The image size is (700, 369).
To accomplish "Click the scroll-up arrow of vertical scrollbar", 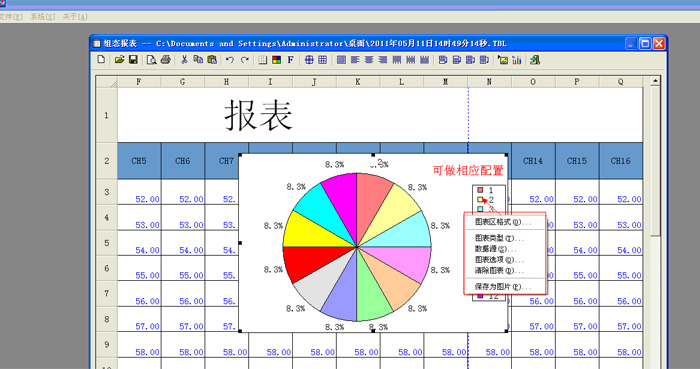I will pyautogui.click(x=655, y=81).
